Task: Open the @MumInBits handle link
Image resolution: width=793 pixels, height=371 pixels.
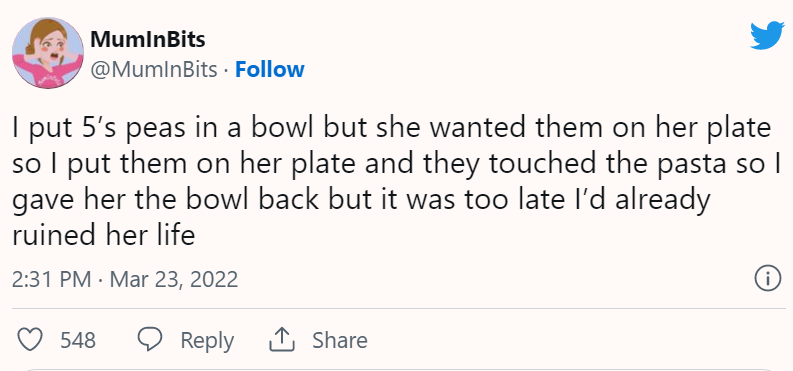Action: (x=154, y=69)
